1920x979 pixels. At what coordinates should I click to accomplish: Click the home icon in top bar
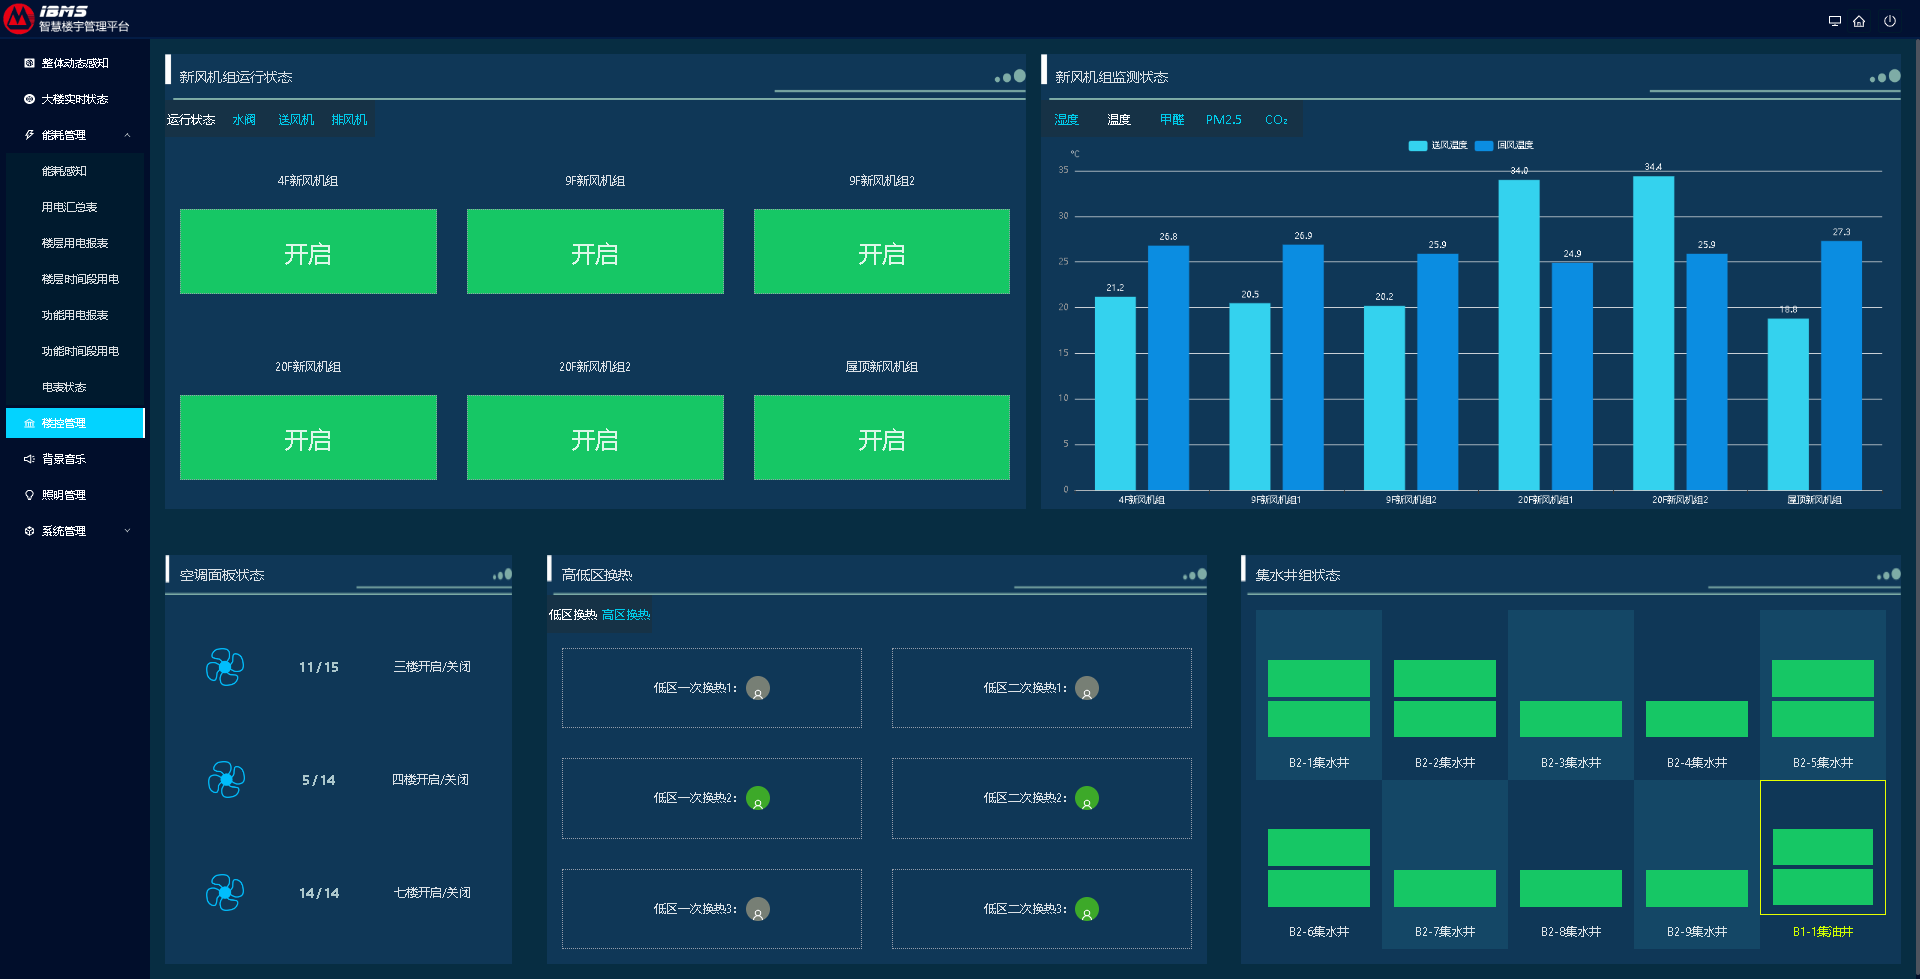(1859, 21)
